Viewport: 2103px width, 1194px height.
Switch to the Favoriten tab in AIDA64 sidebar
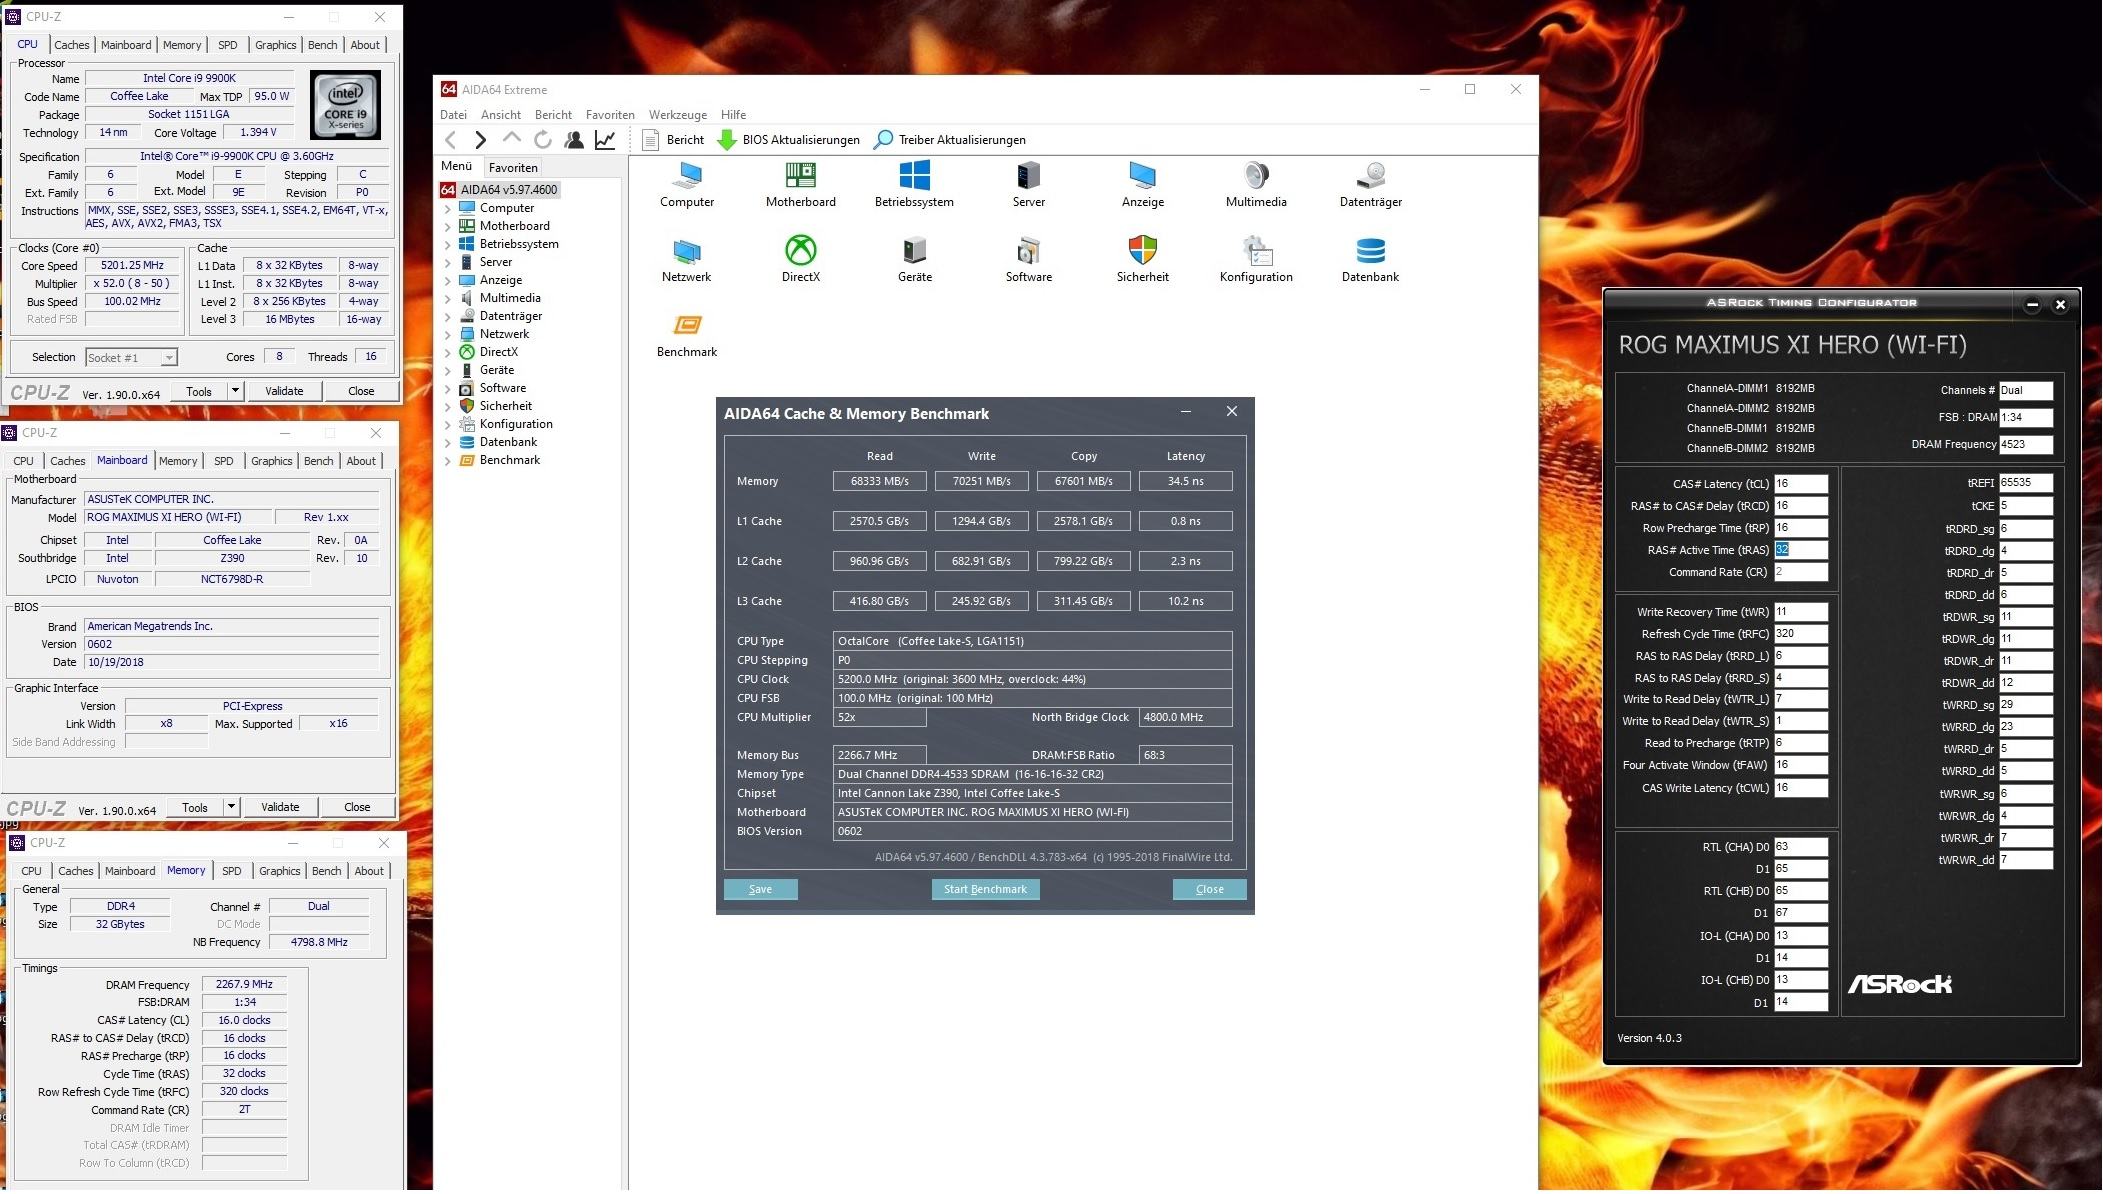click(x=513, y=168)
